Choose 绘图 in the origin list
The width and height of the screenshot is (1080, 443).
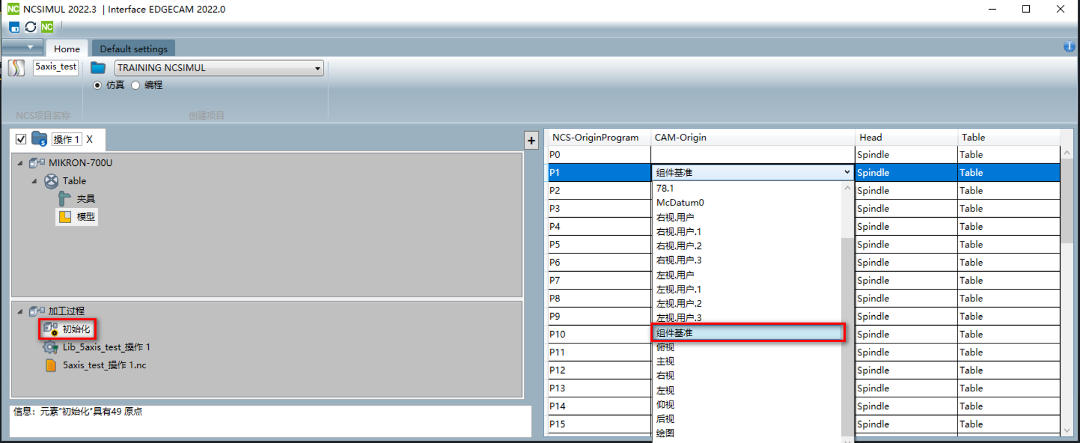tap(746, 433)
